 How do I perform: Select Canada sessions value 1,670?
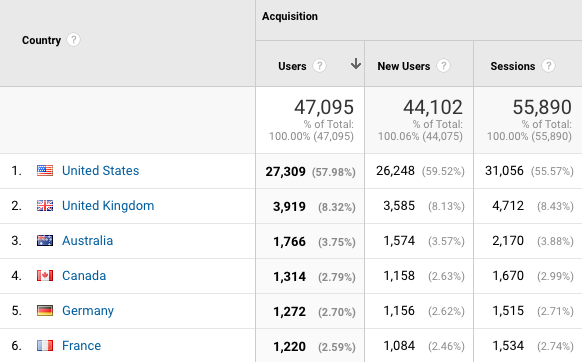coord(508,276)
